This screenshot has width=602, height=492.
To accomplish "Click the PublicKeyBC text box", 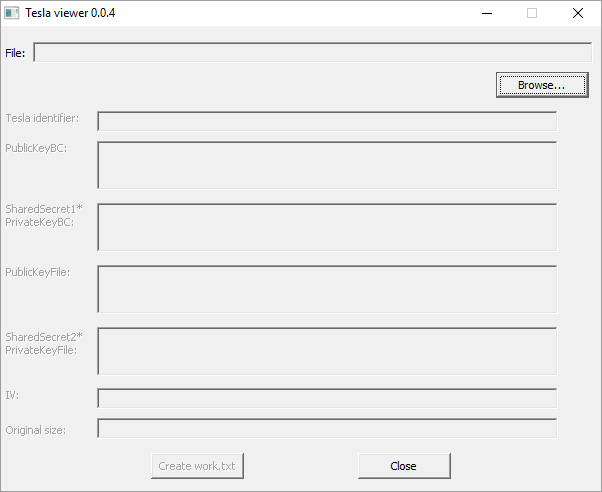I will tap(327, 165).
